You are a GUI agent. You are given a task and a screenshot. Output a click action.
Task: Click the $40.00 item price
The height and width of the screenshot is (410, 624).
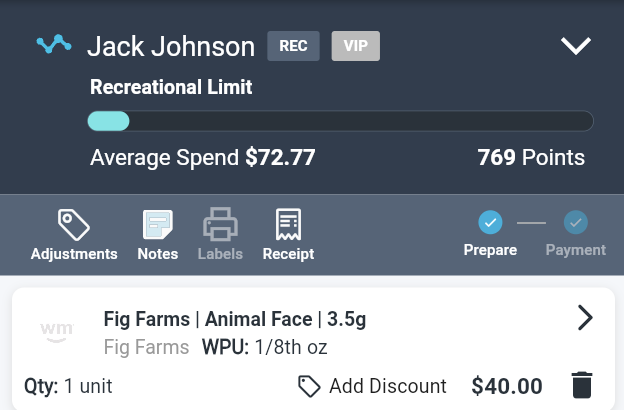pyautogui.click(x=507, y=386)
